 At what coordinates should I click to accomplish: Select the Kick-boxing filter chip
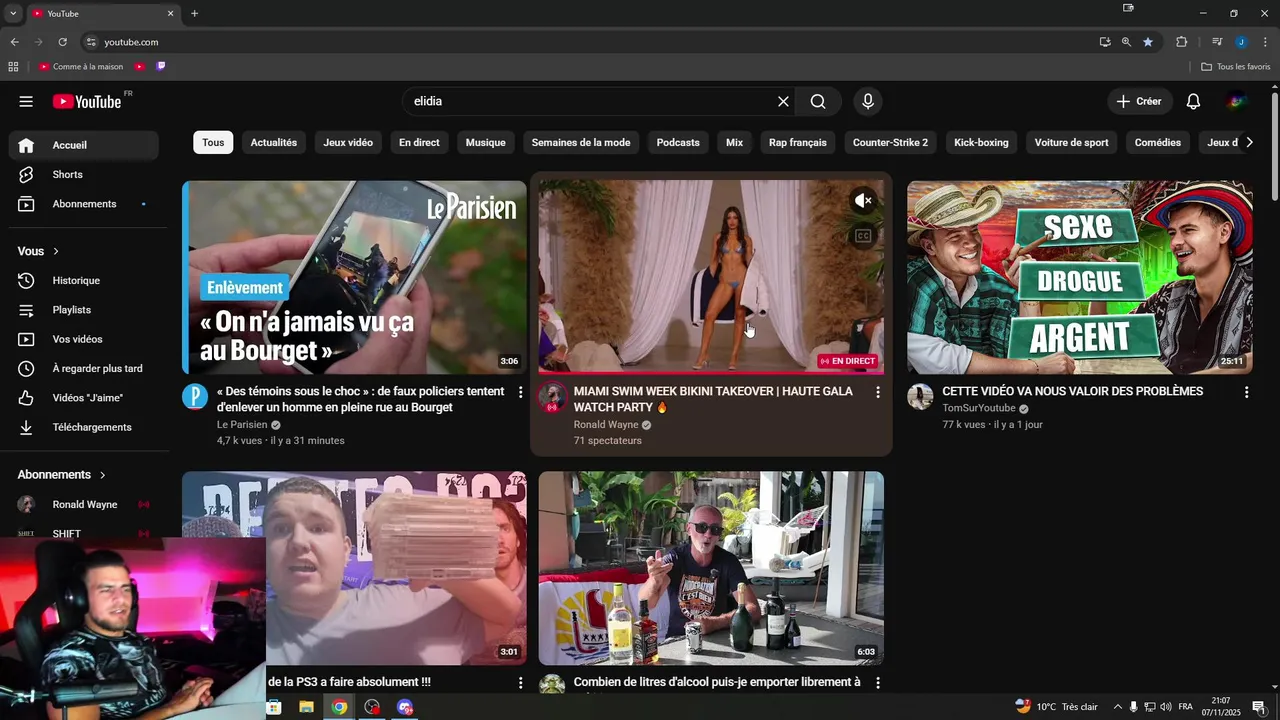coord(981,142)
